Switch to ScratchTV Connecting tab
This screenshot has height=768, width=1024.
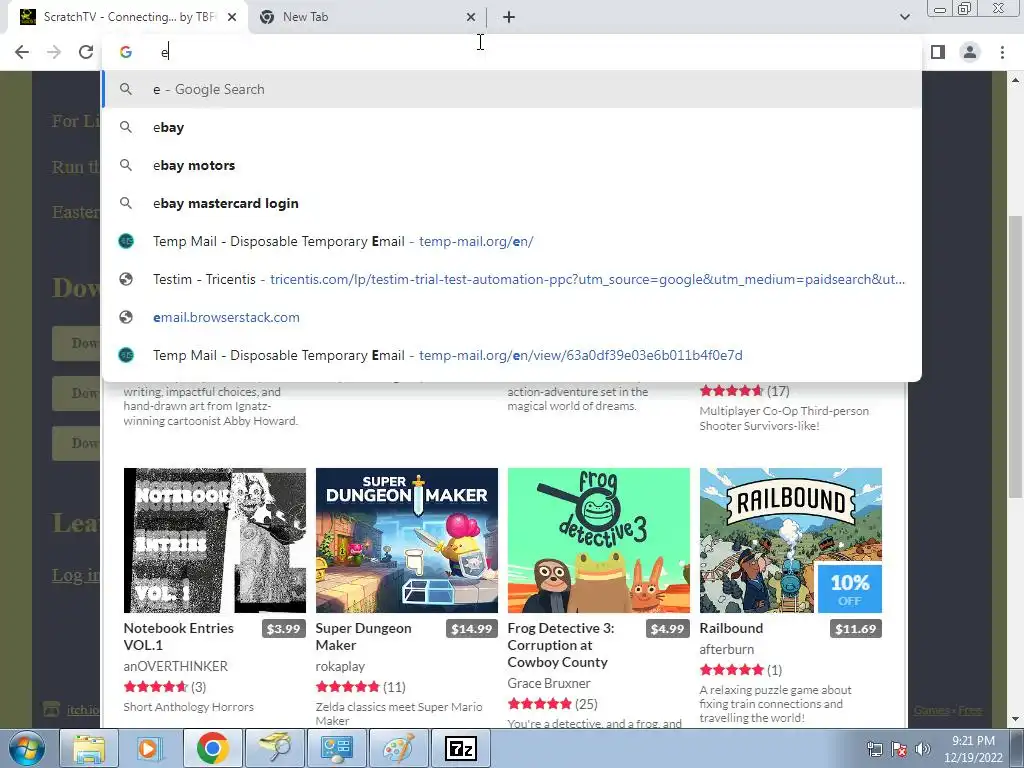pos(128,17)
